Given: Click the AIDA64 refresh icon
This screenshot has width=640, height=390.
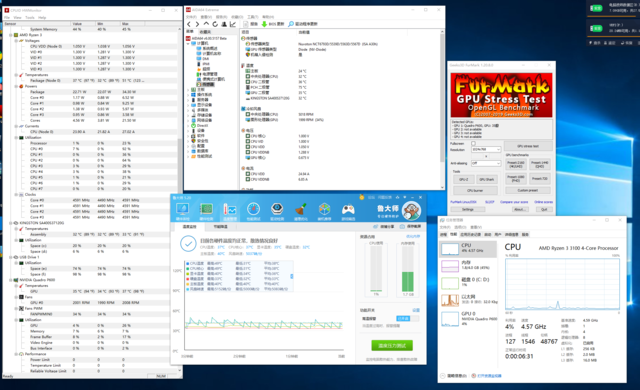Looking at the screenshot, I should click(x=215, y=24).
